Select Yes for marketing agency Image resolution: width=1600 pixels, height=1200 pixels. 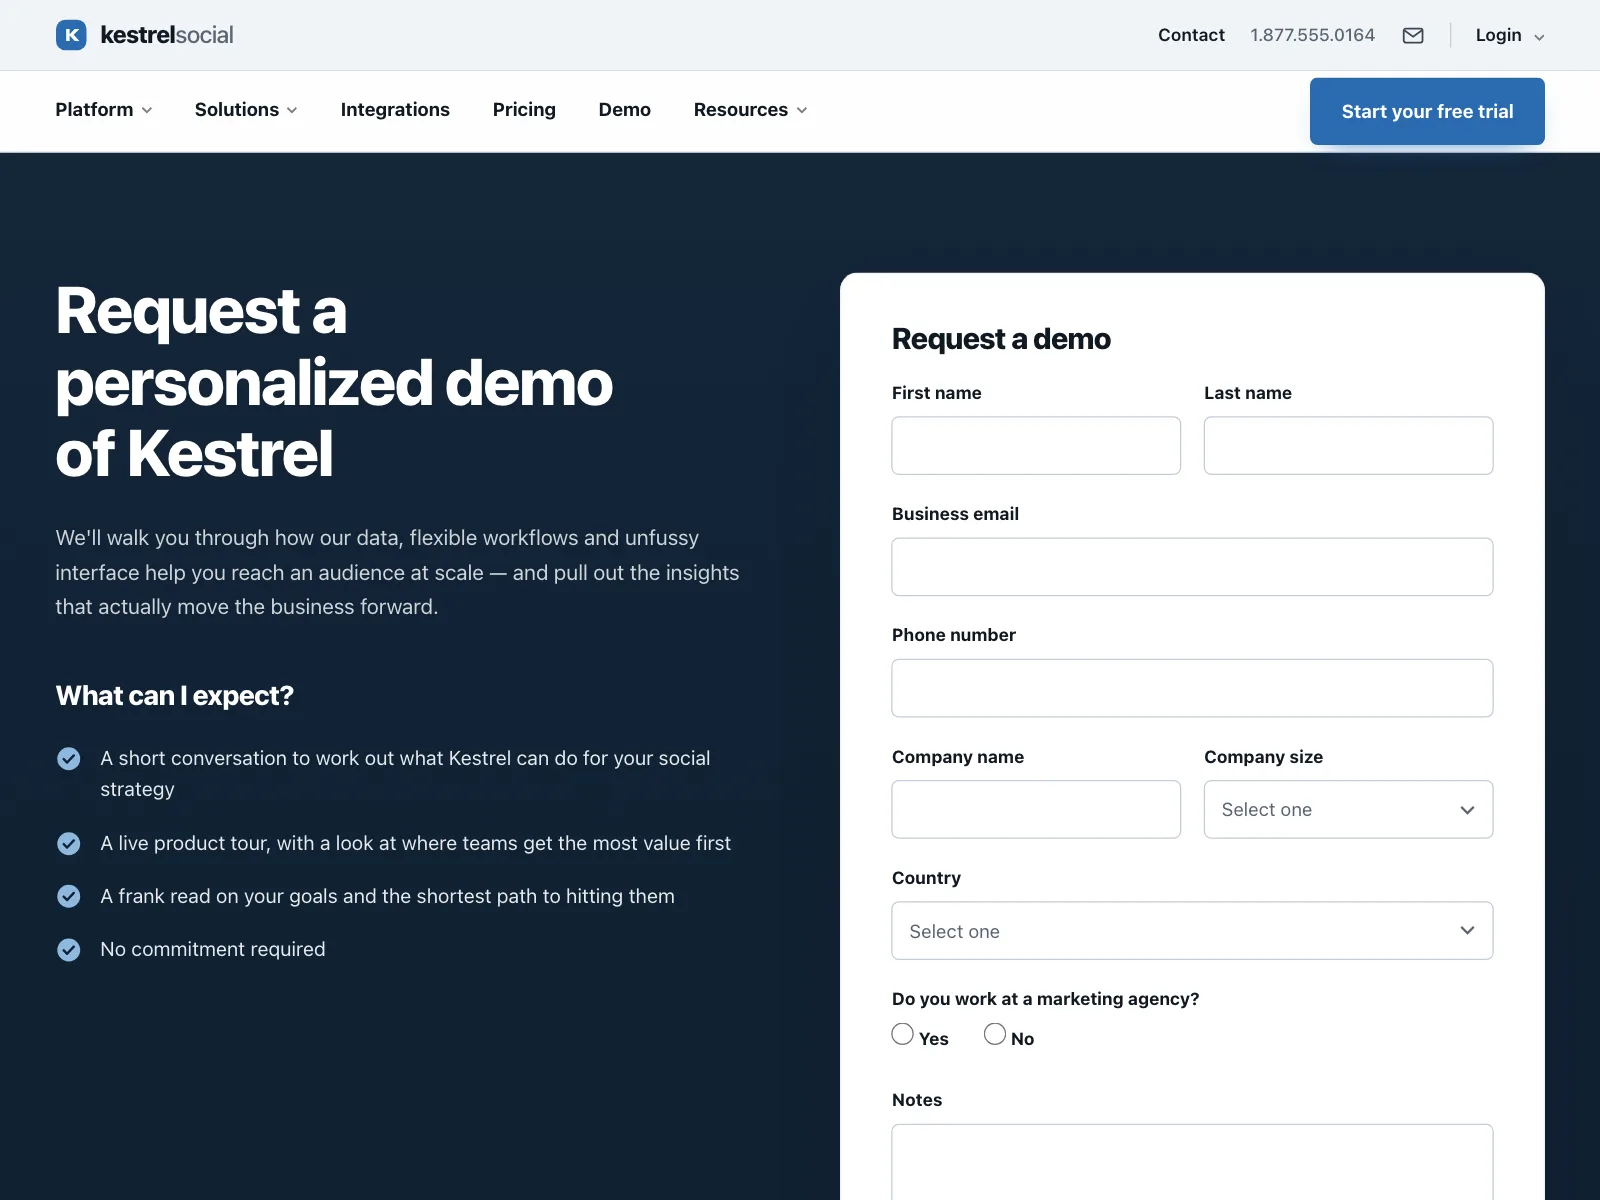click(x=903, y=1034)
